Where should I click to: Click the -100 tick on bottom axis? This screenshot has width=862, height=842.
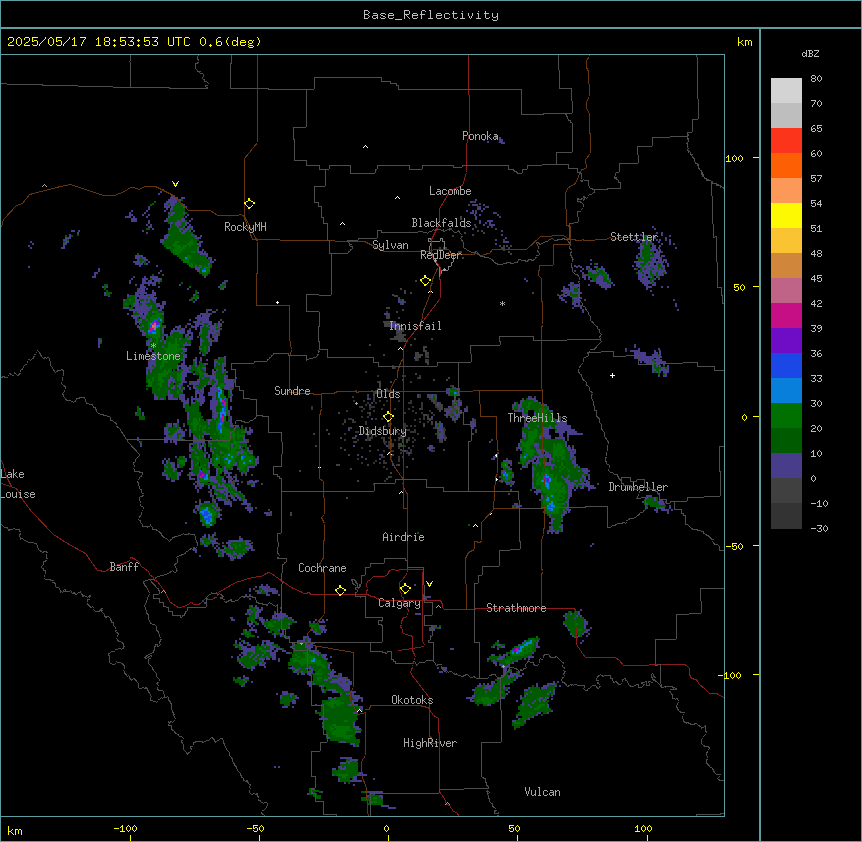pos(125,828)
